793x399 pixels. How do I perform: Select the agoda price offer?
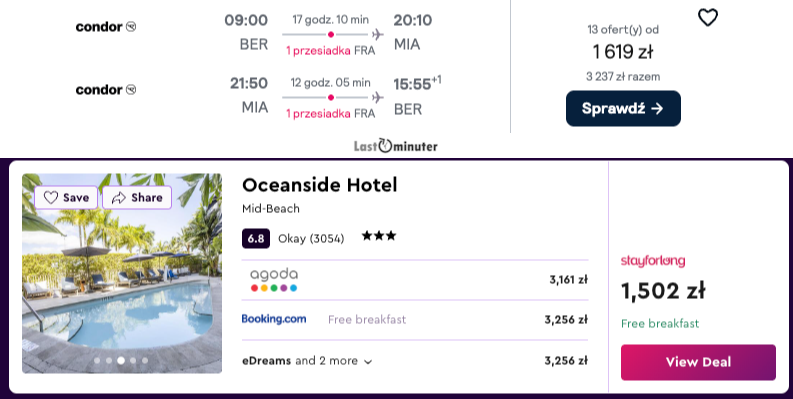click(415, 280)
